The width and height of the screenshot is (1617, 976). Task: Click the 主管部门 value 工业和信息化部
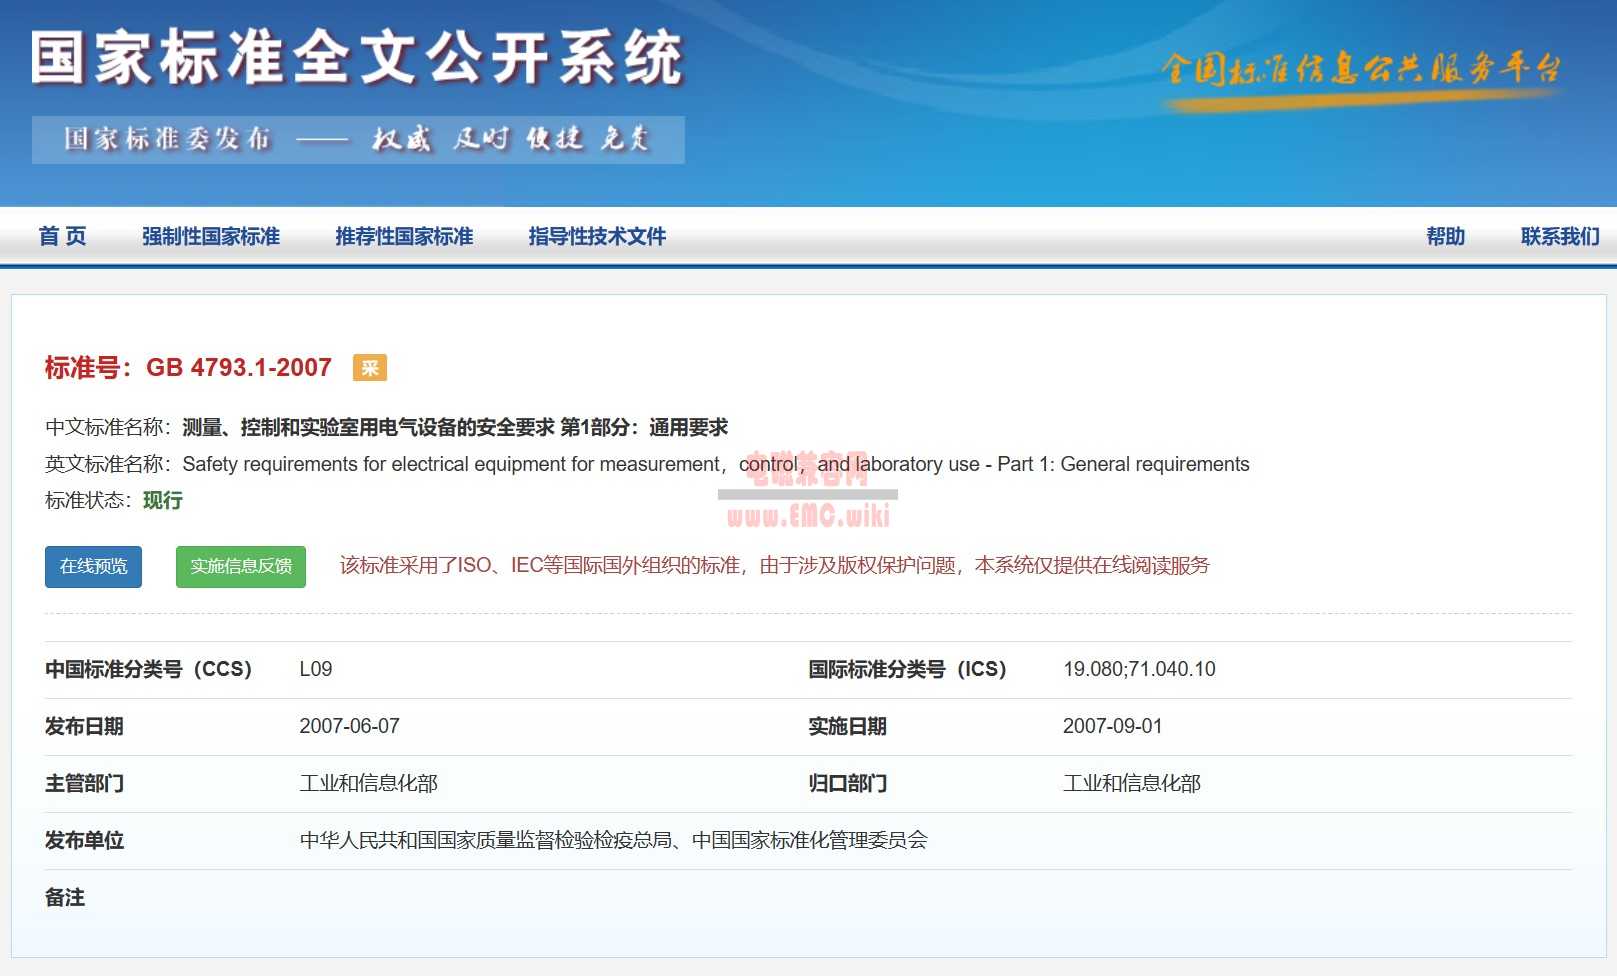pyautogui.click(x=368, y=783)
